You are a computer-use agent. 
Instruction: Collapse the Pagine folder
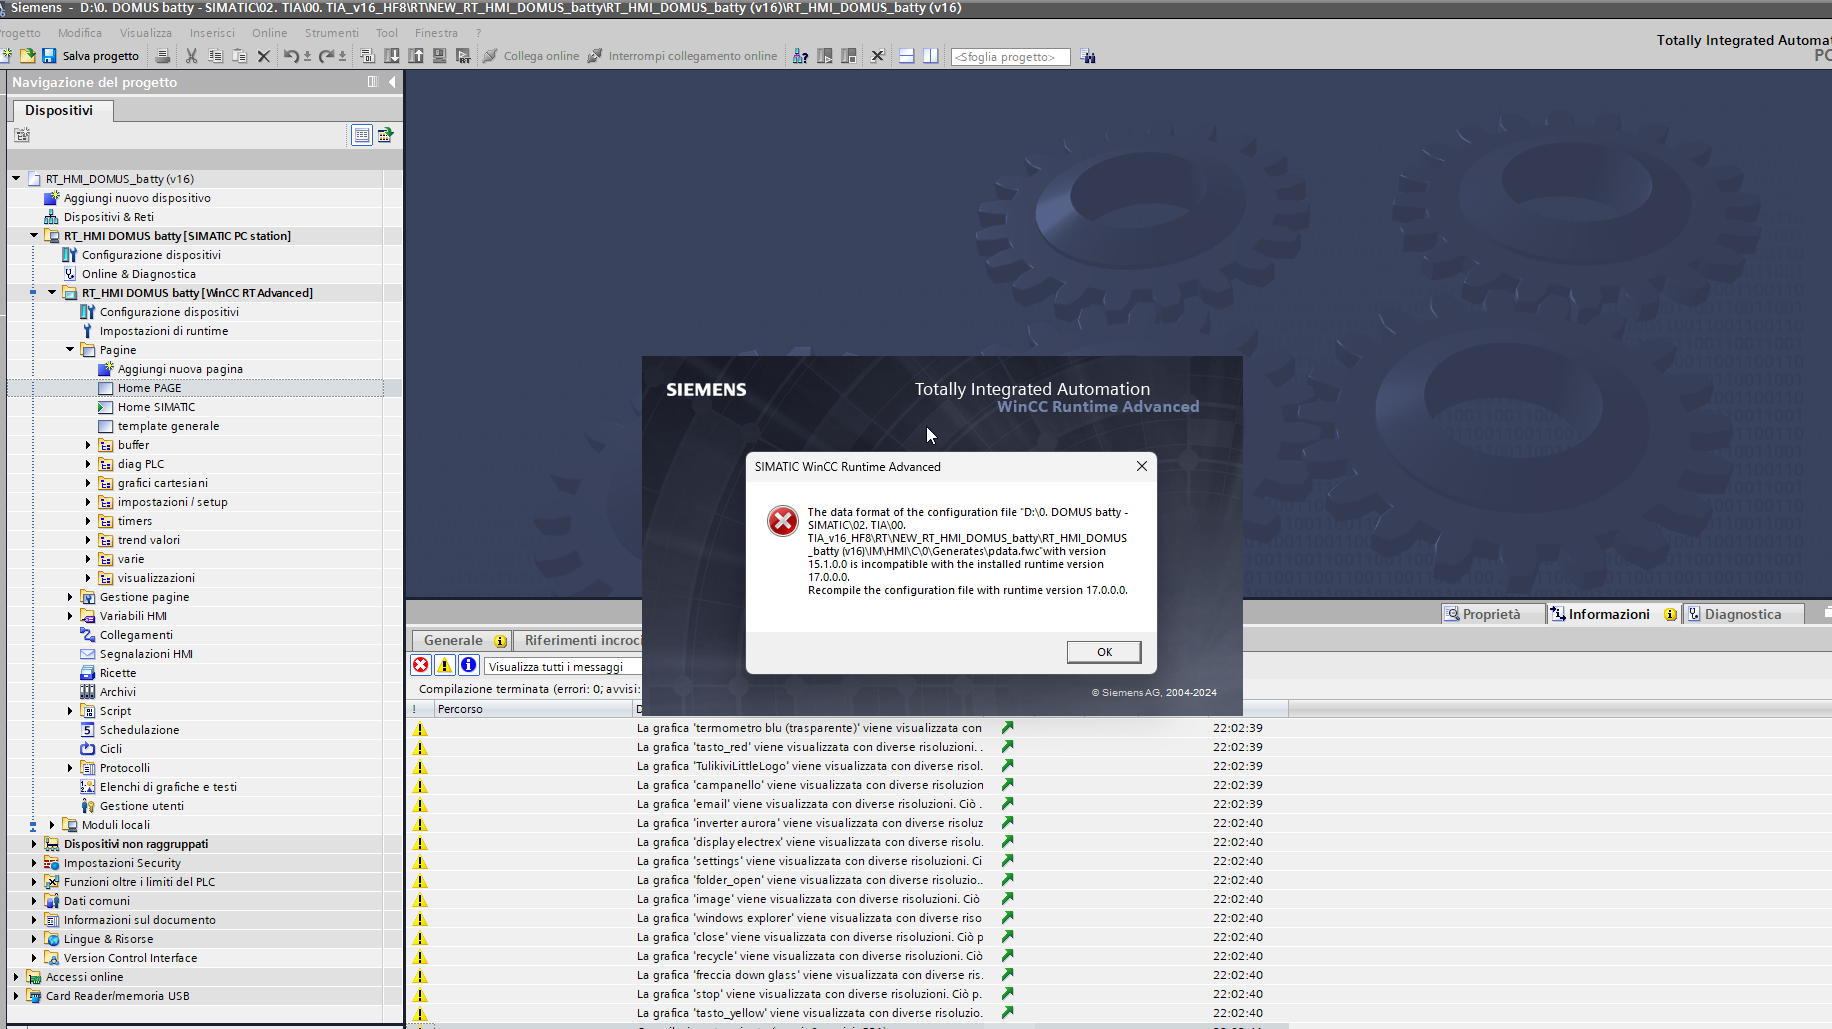click(70, 350)
